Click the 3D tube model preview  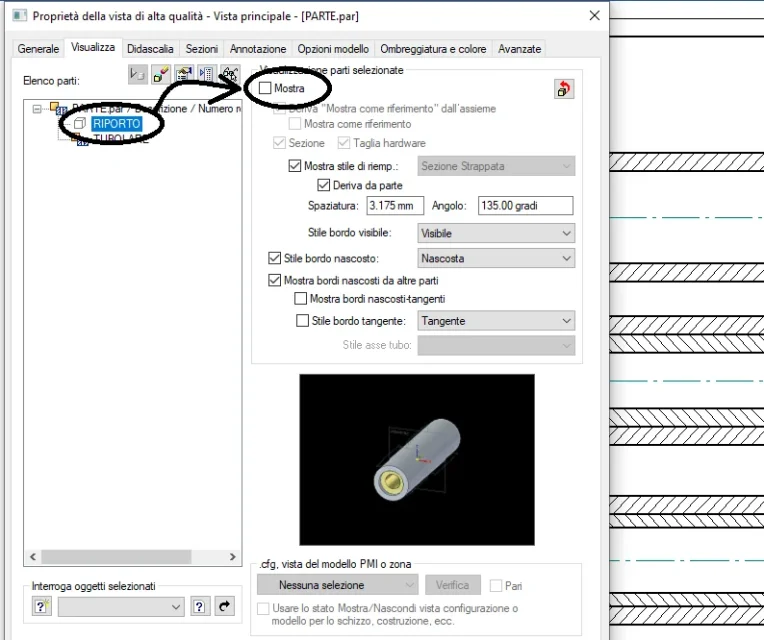[417, 460]
